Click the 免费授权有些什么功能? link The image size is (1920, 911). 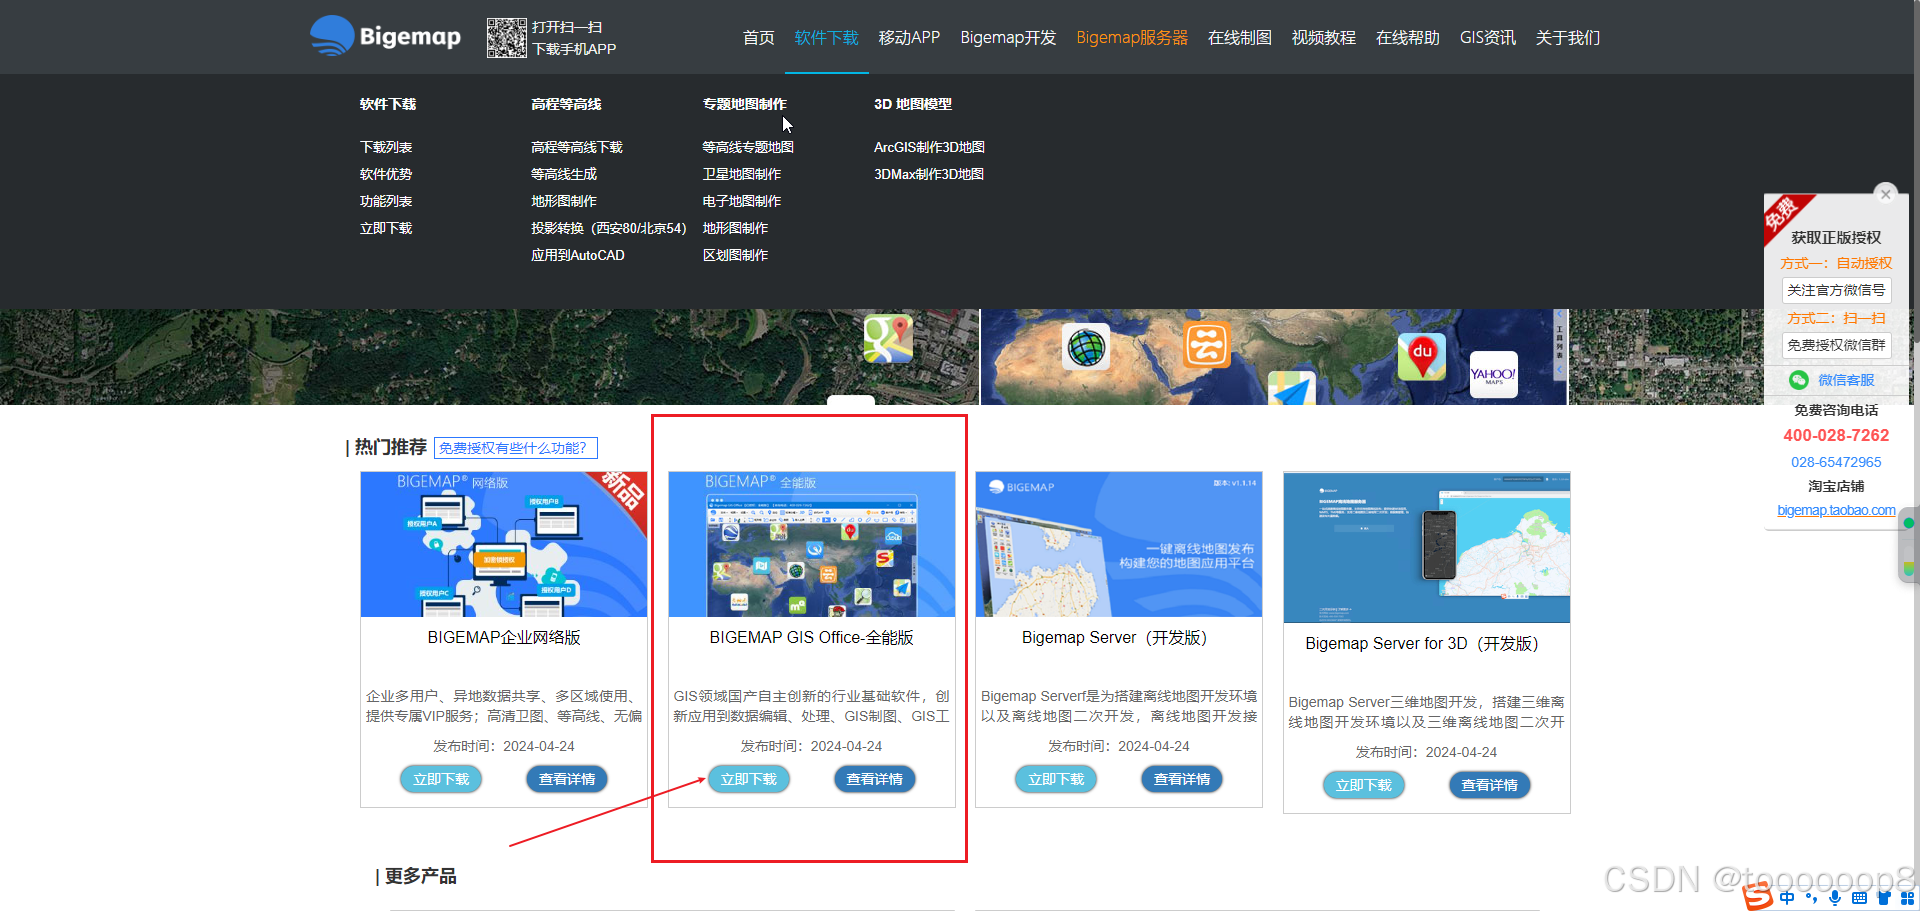click(515, 448)
